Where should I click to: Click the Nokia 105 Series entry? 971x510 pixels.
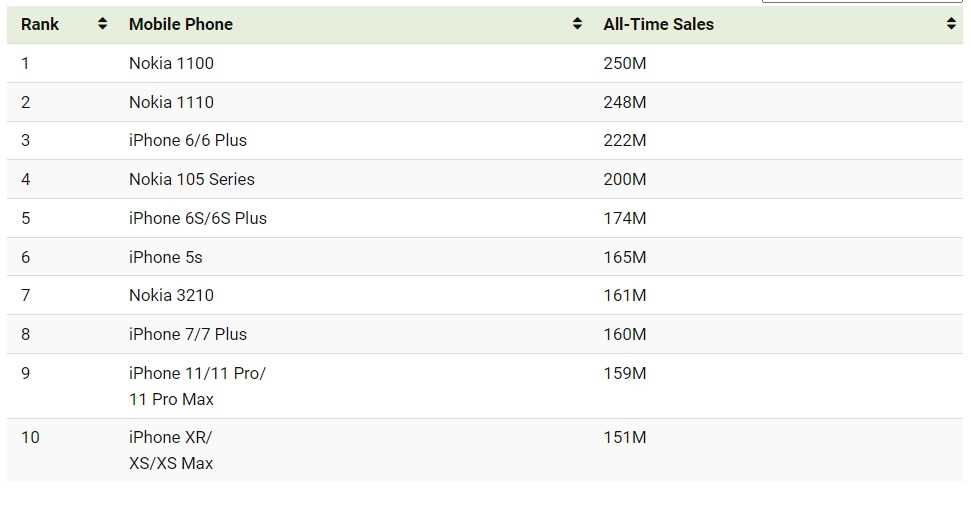click(x=191, y=179)
